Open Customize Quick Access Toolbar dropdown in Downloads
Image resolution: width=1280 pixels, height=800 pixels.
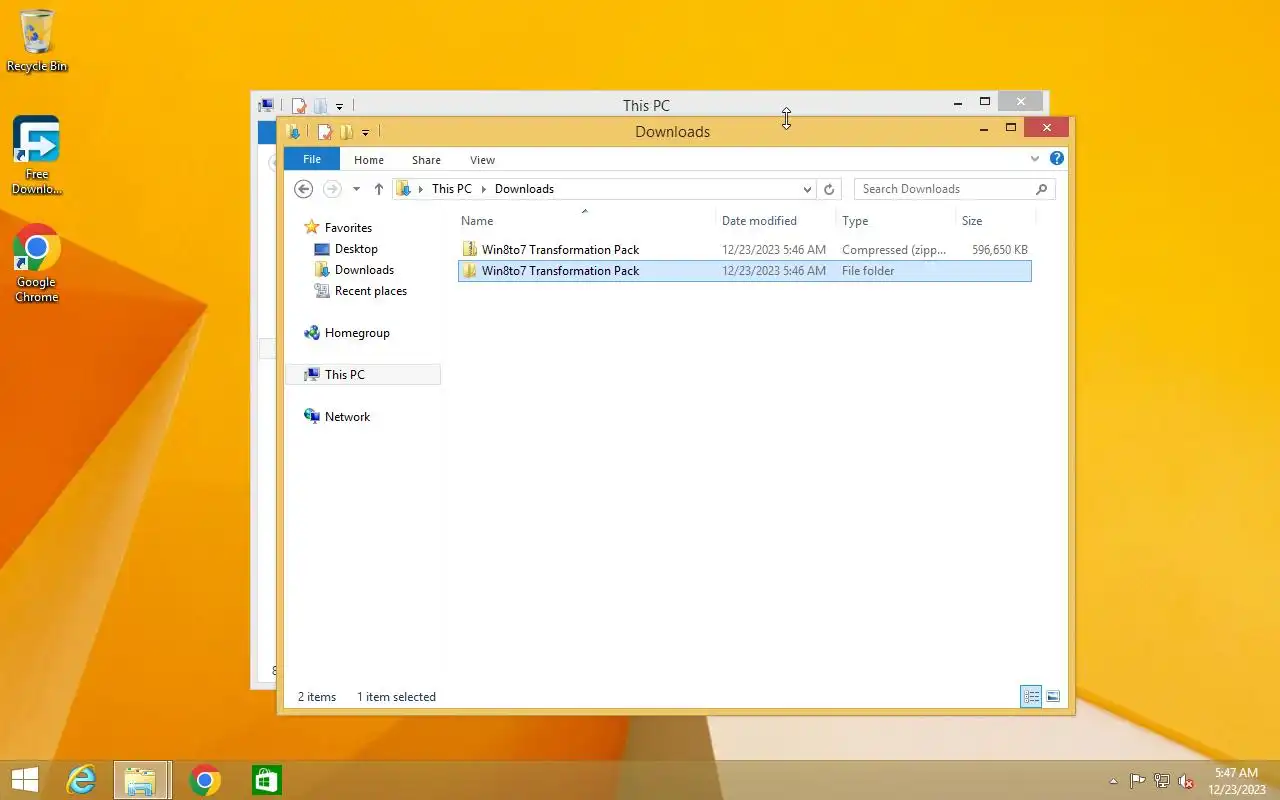click(x=366, y=132)
